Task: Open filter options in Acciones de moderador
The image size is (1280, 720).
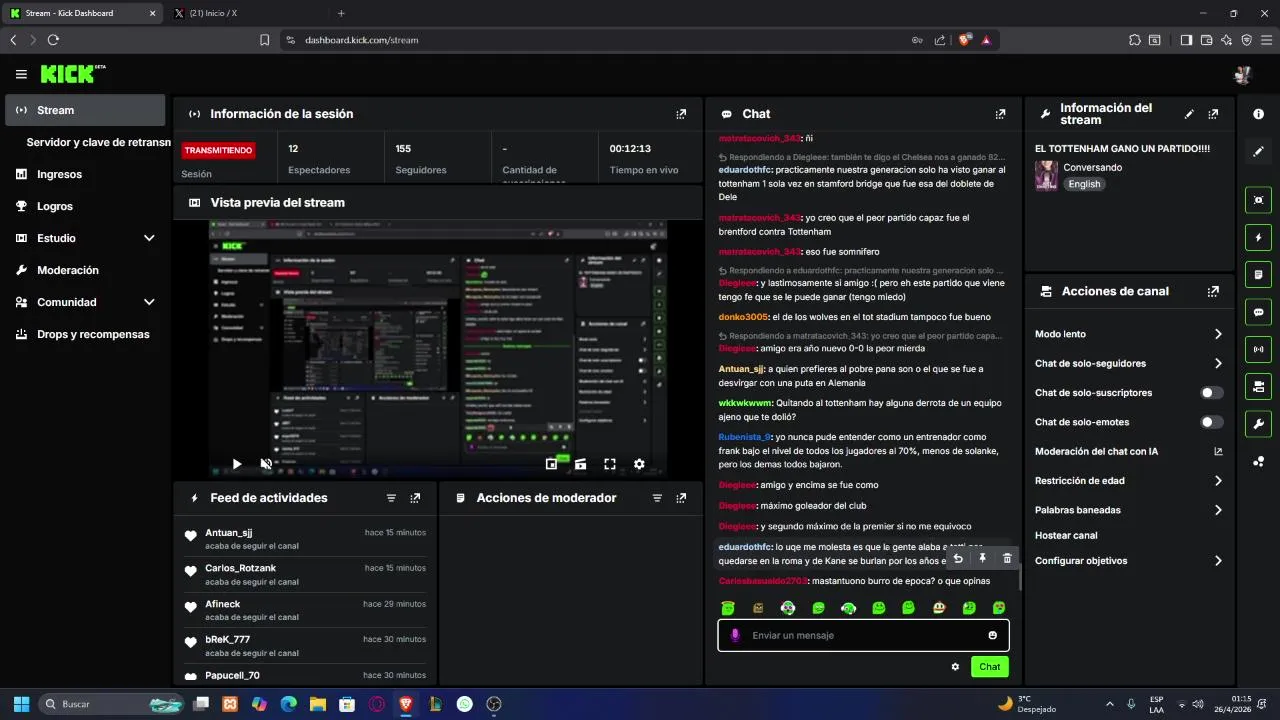Action: (x=657, y=498)
